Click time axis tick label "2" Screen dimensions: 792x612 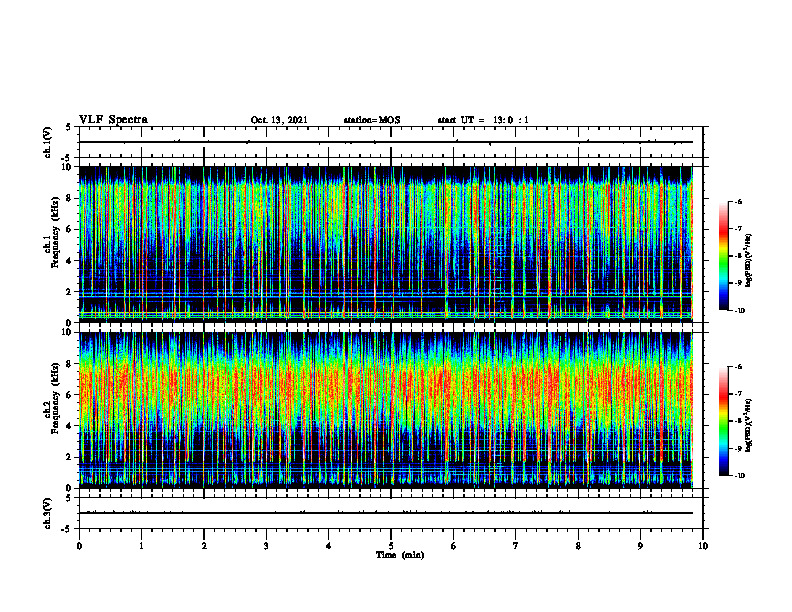pos(204,546)
